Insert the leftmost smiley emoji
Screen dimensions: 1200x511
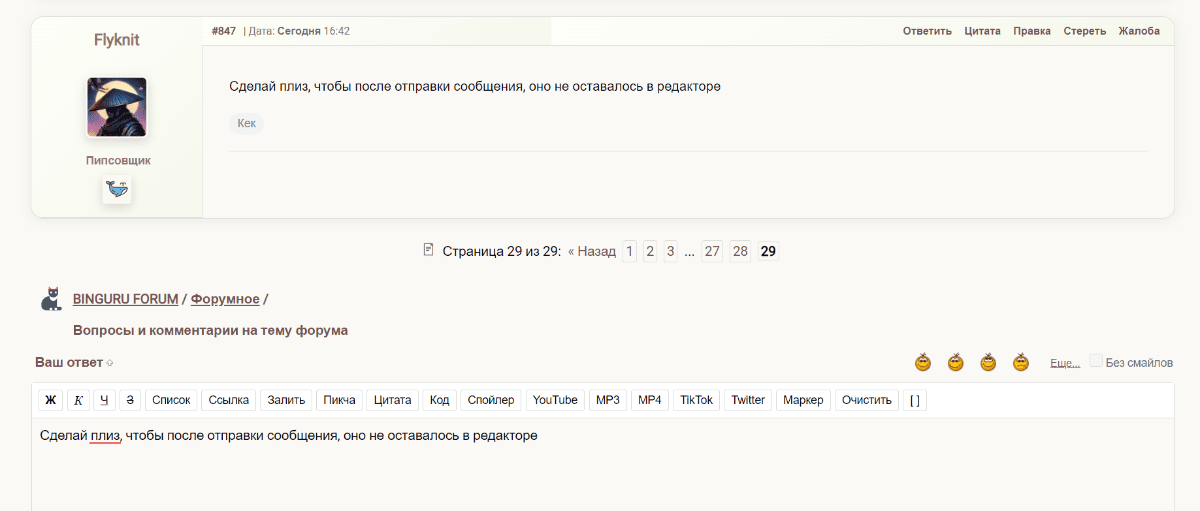tap(923, 362)
